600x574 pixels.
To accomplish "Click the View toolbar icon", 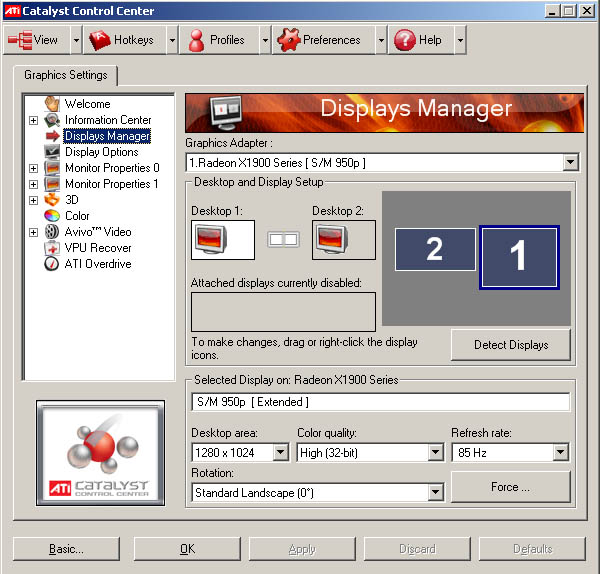I will pos(20,40).
